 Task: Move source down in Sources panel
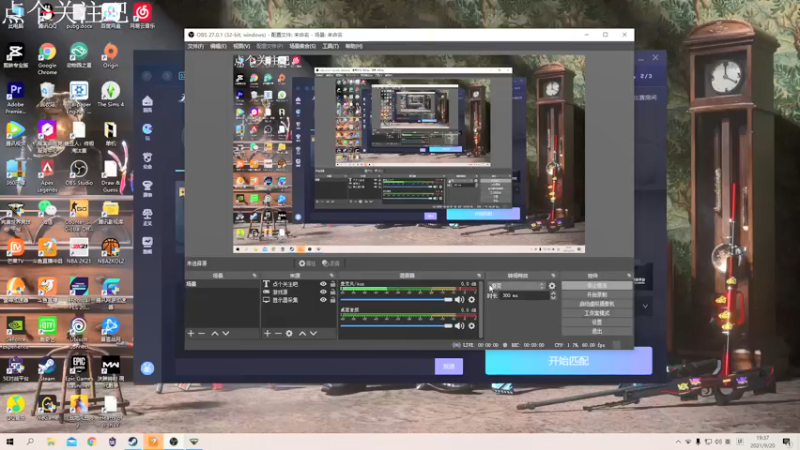(x=313, y=333)
